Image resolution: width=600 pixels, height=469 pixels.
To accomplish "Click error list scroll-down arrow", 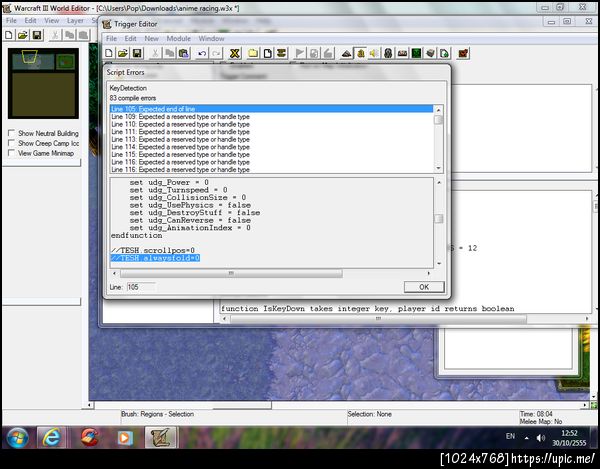I will (x=439, y=169).
